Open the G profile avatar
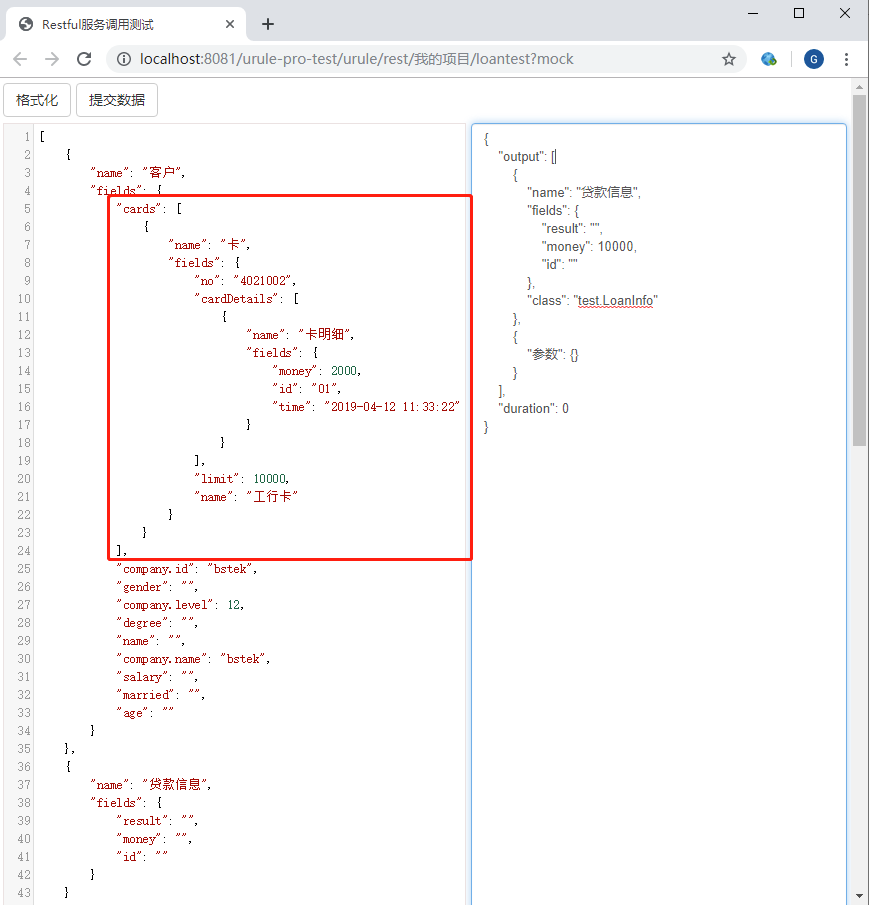This screenshot has height=905, width=869. (x=814, y=59)
